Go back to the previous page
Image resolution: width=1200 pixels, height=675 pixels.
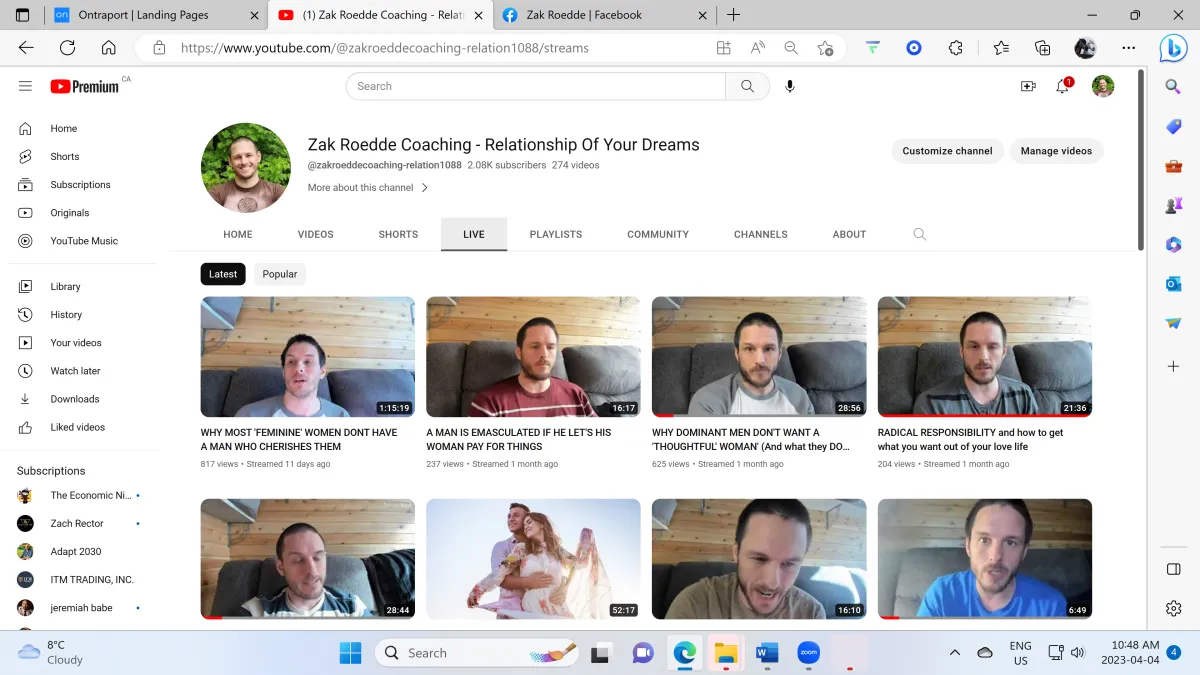tap(26, 47)
